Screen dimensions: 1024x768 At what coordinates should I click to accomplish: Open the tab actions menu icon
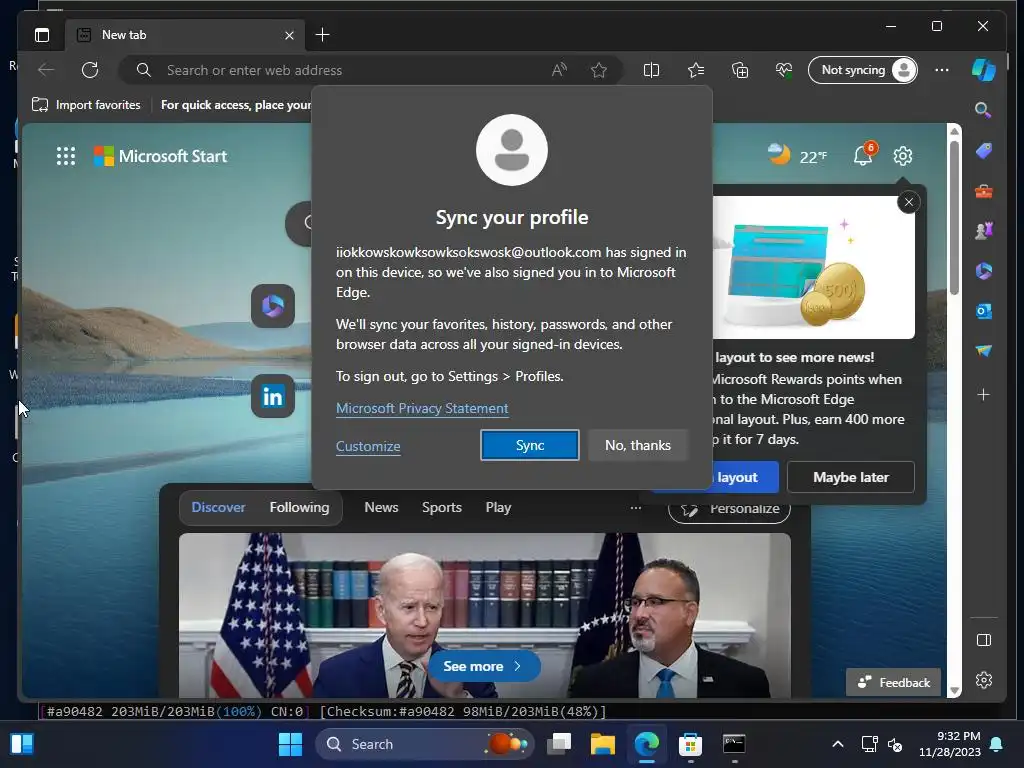(x=42, y=35)
